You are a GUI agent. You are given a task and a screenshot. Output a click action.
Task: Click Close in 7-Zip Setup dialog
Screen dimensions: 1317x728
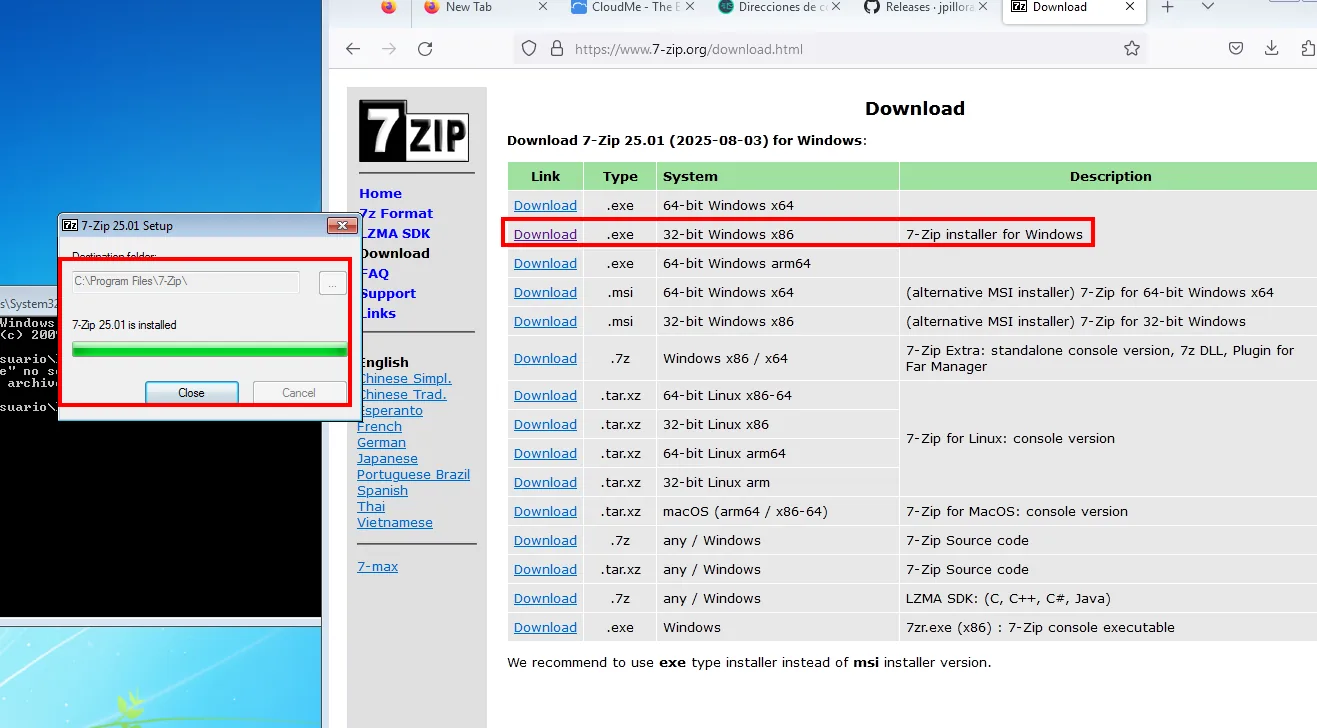[x=191, y=392]
